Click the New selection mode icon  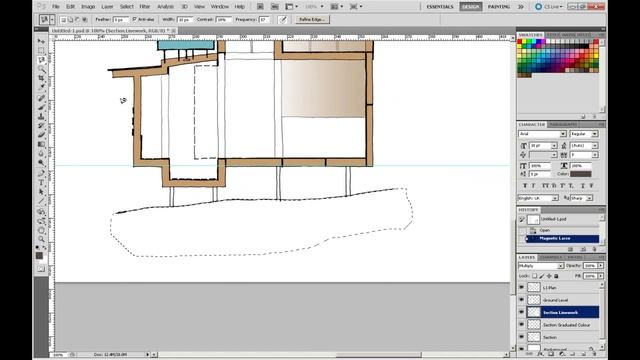pos(64,20)
